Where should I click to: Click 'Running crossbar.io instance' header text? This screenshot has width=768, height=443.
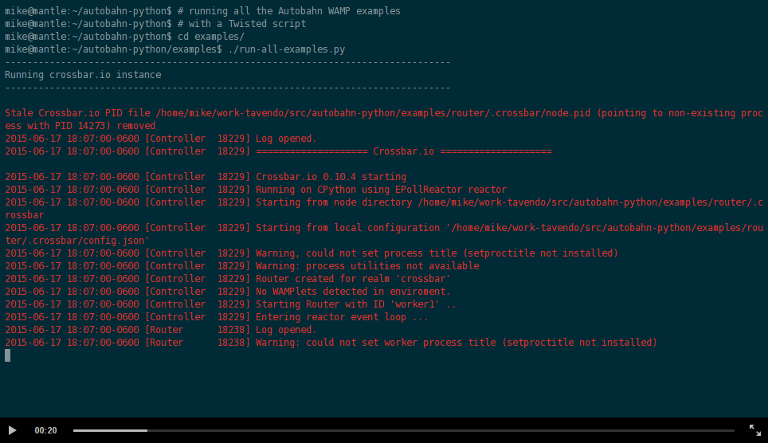[x=83, y=75]
